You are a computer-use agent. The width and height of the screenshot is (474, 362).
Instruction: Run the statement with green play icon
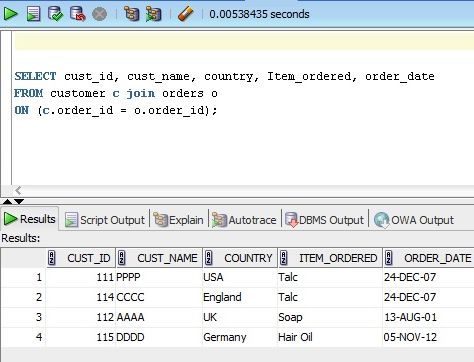tap(10, 14)
